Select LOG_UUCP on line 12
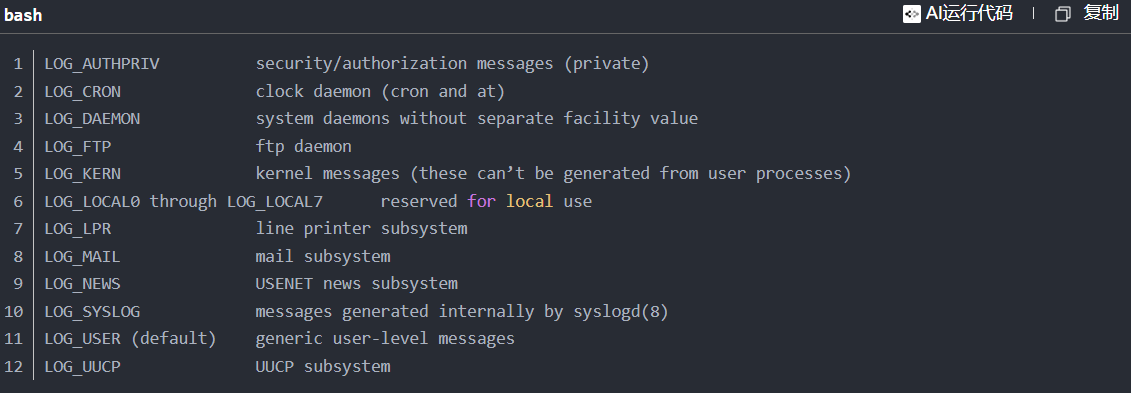 83,366
